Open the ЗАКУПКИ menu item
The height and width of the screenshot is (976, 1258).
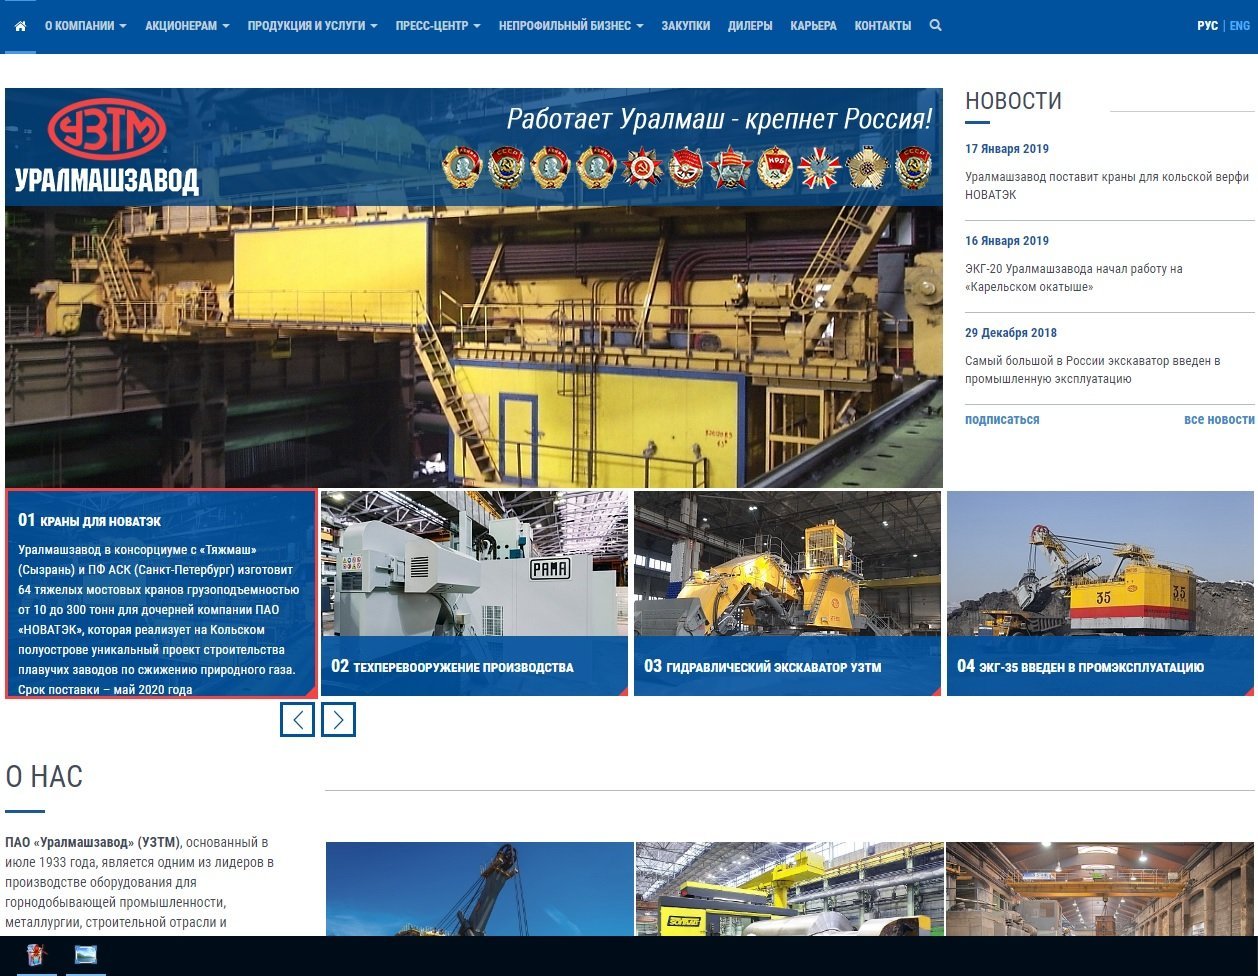click(685, 26)
